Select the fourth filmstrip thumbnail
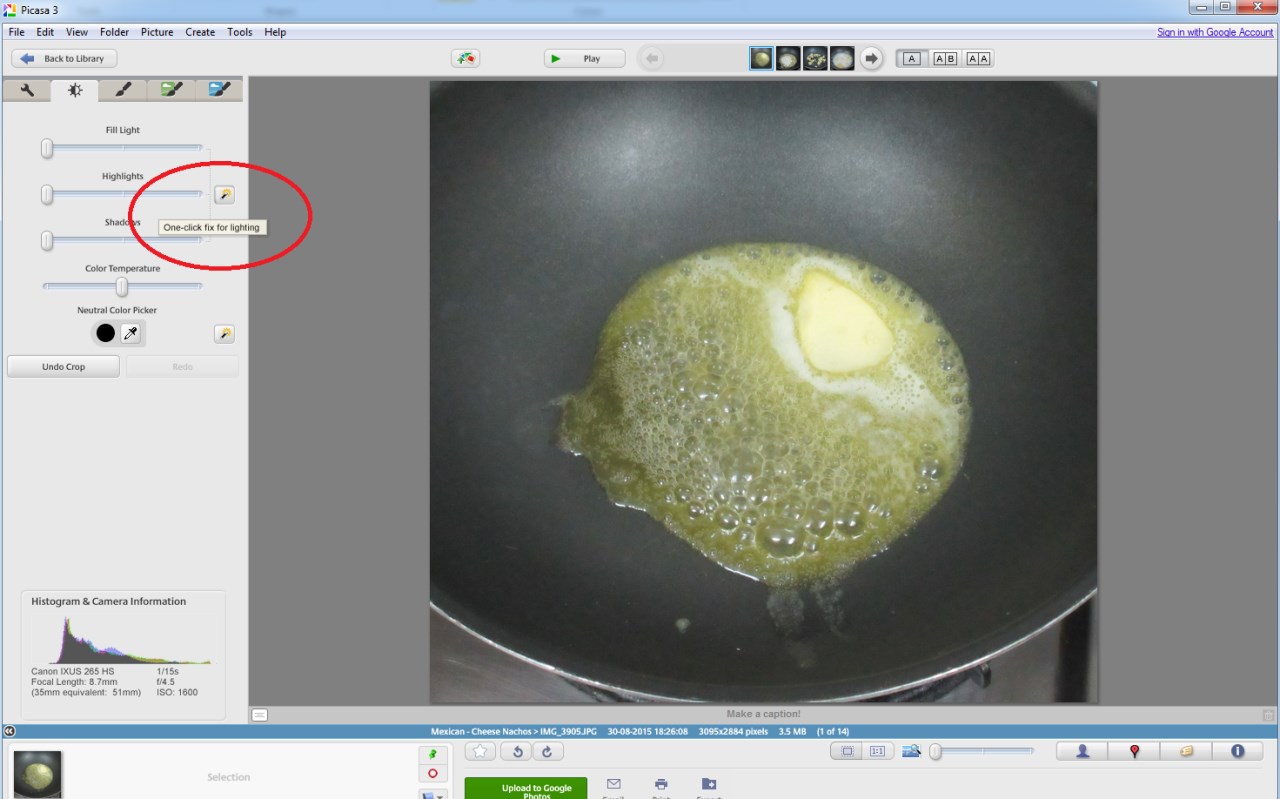 pyautogui.click(x=842, y=59)
